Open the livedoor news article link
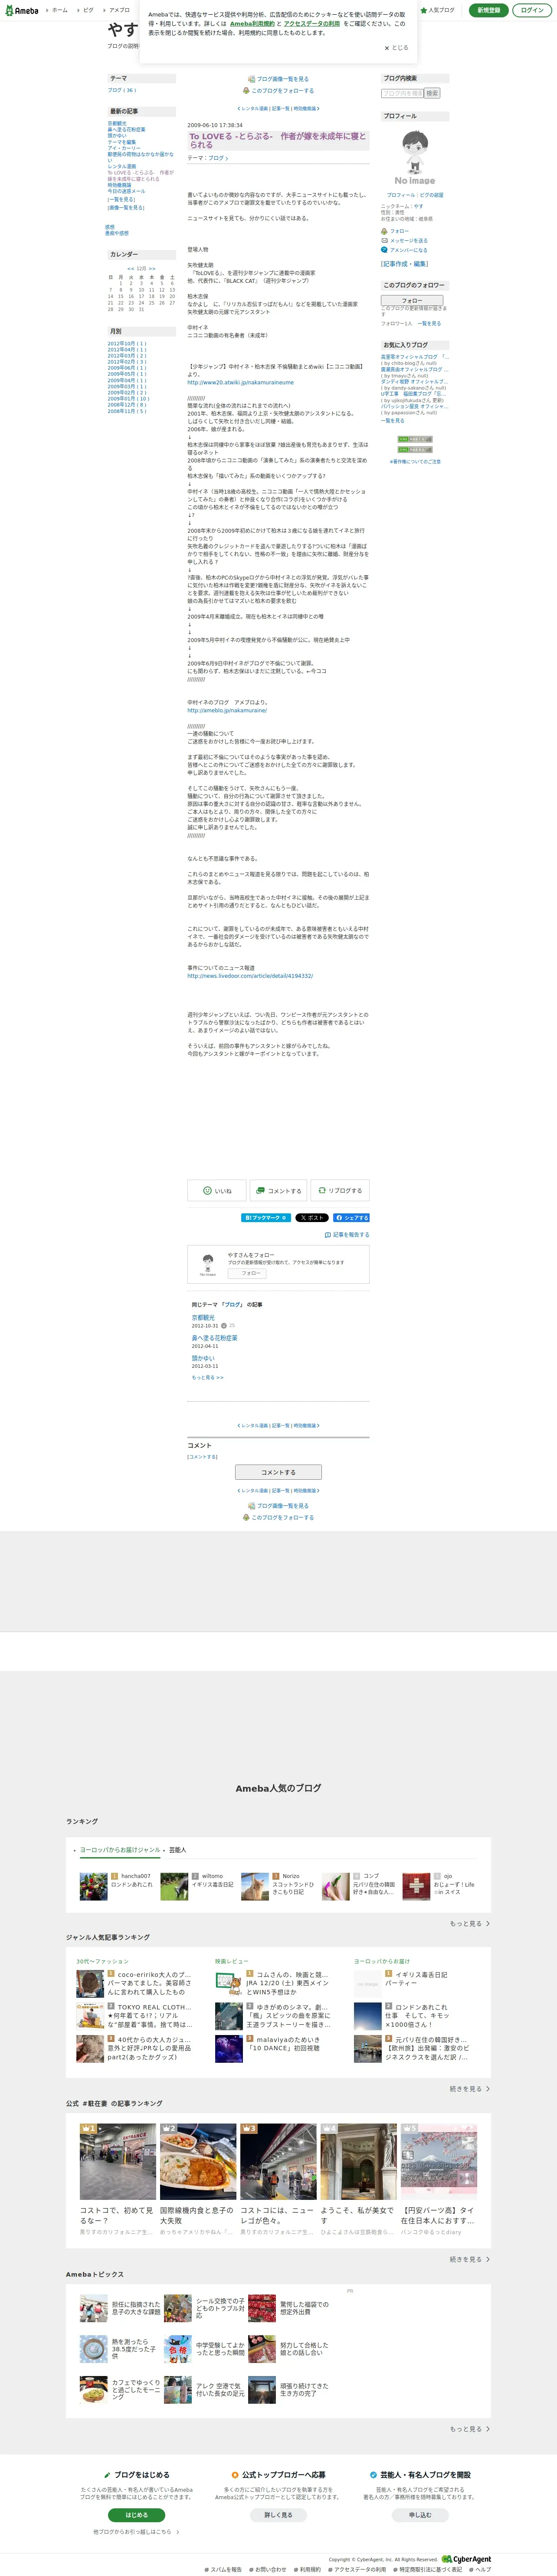Image resolution: width=557 pixels, height=2576 pixels. pos(250,976)
